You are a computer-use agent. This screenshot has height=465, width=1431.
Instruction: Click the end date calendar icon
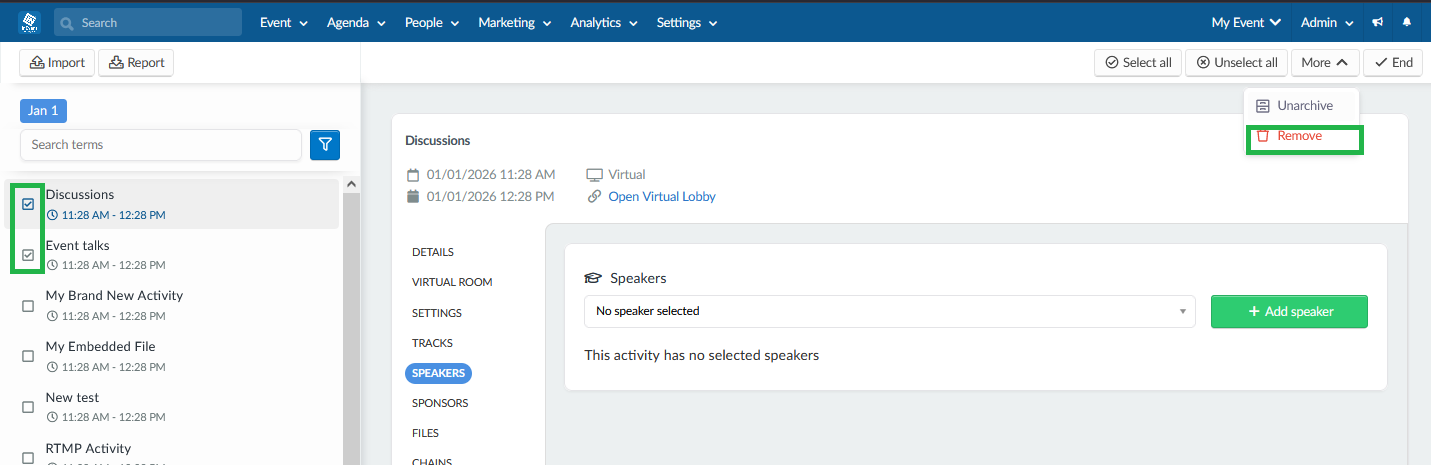pos(413,197)
